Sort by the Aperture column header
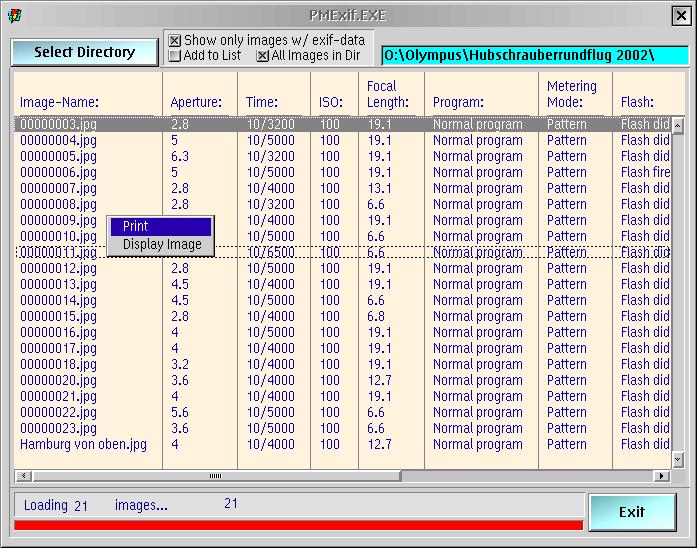The height and width of the screenshot is (548, 697). (x=196, y=102)
